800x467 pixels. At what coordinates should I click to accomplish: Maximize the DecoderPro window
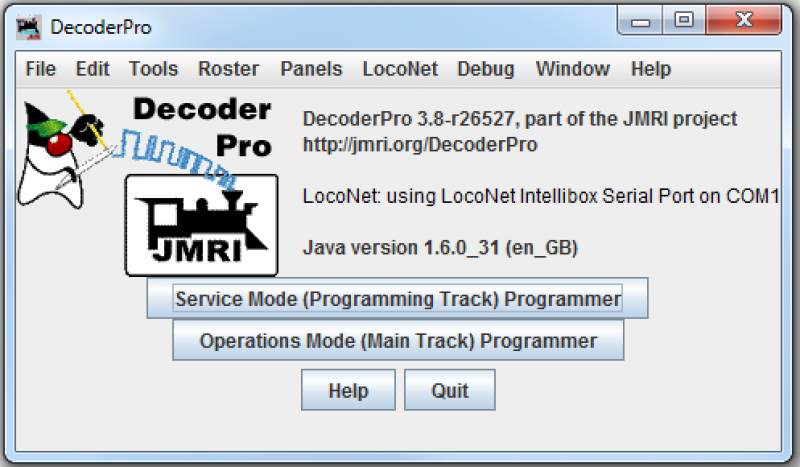point(684,21)
